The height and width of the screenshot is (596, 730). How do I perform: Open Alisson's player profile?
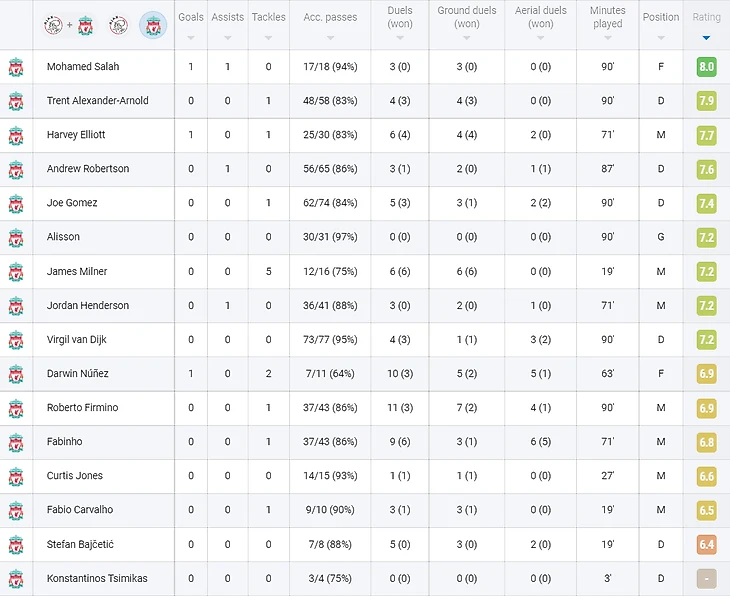point(63,237)
